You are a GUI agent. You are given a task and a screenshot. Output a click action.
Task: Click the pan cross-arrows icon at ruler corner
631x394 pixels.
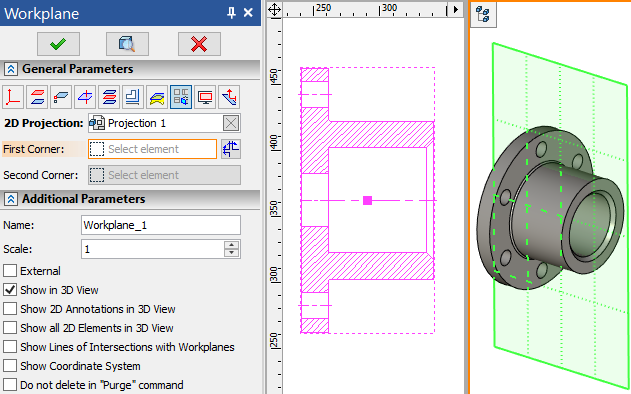coord(274,9)
